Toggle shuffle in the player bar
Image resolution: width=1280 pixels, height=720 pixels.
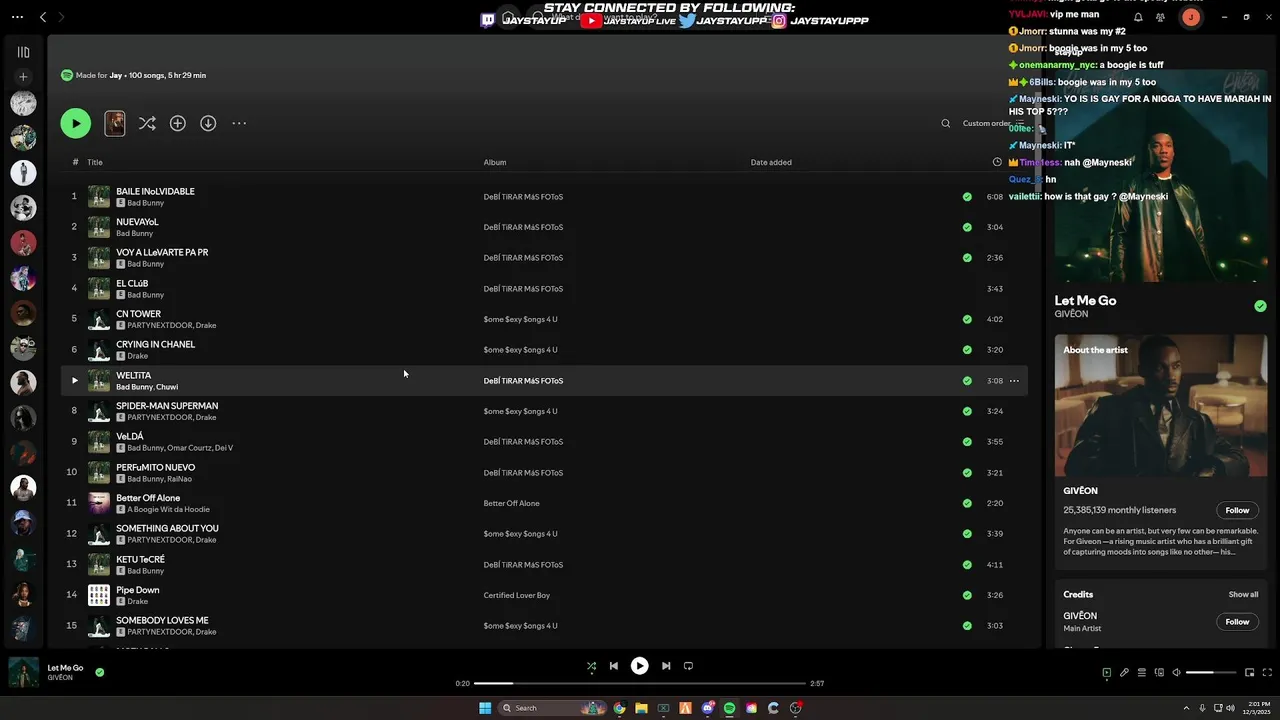591,666
